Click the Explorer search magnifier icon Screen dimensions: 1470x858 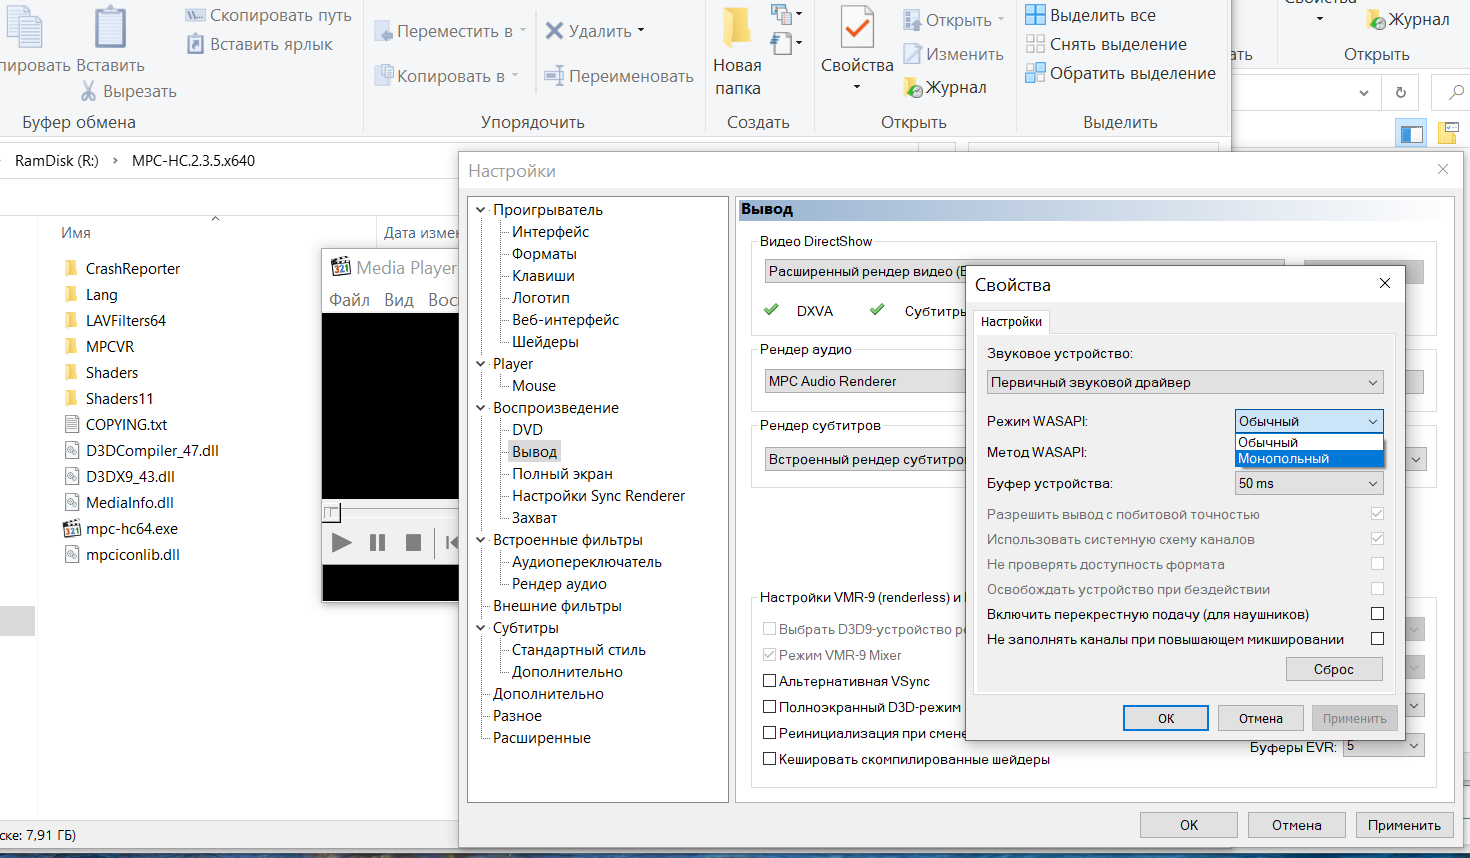point(1455,93)
